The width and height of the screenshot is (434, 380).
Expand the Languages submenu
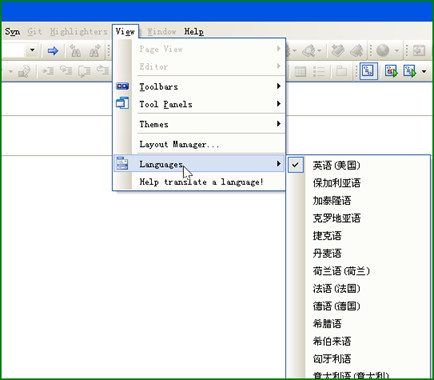[x=279, y=164]
